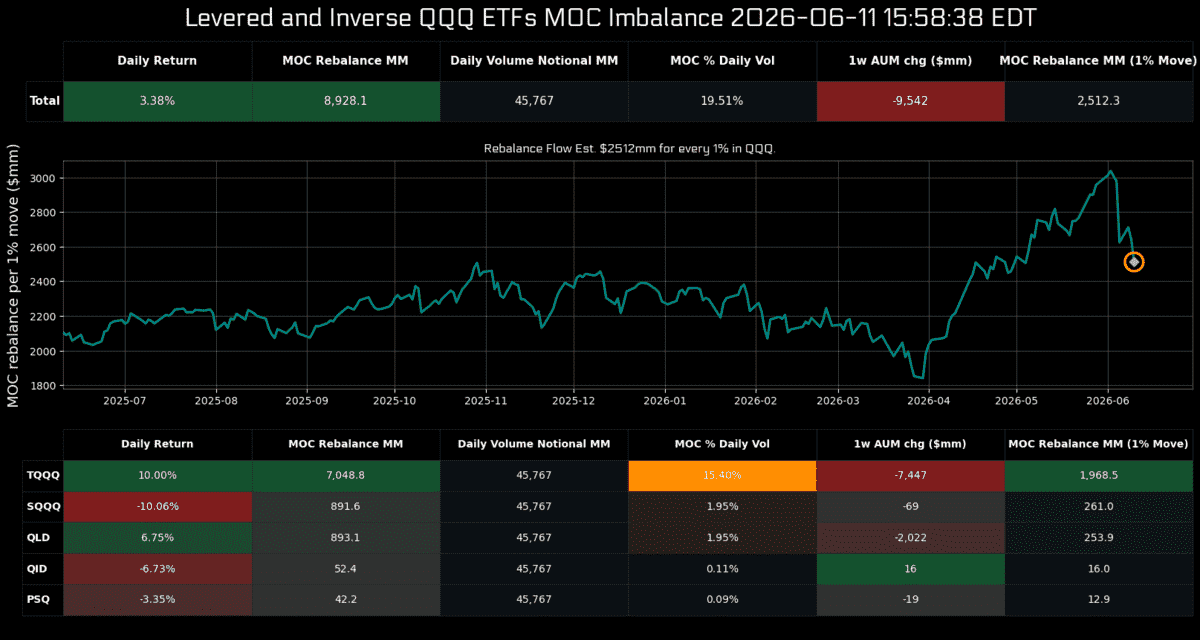This screenshot has width=1200, height=640.
Task: Click the TQQQ row label
Action: click(45, 475)
